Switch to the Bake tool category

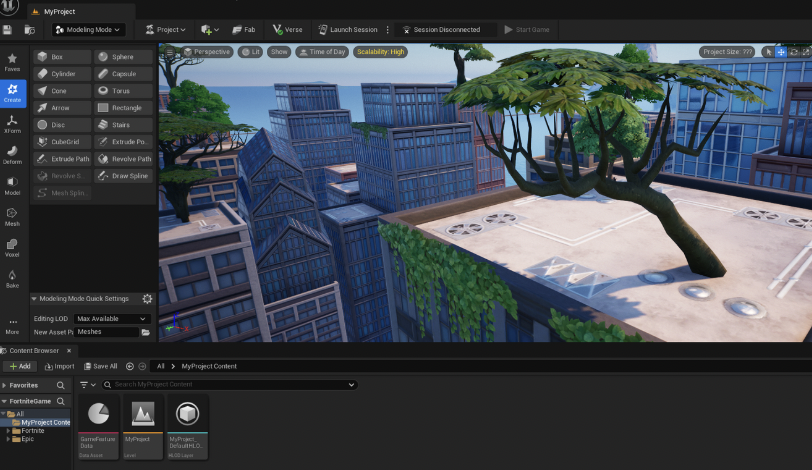(12, 279)
